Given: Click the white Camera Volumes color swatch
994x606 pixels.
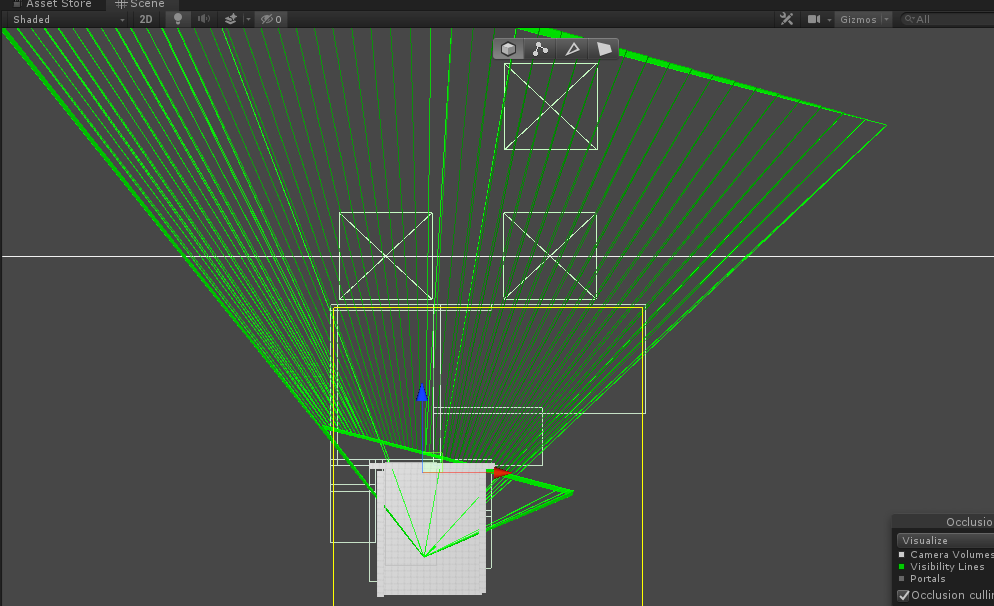Looking at the screenshot, I should tap(901, 555).
